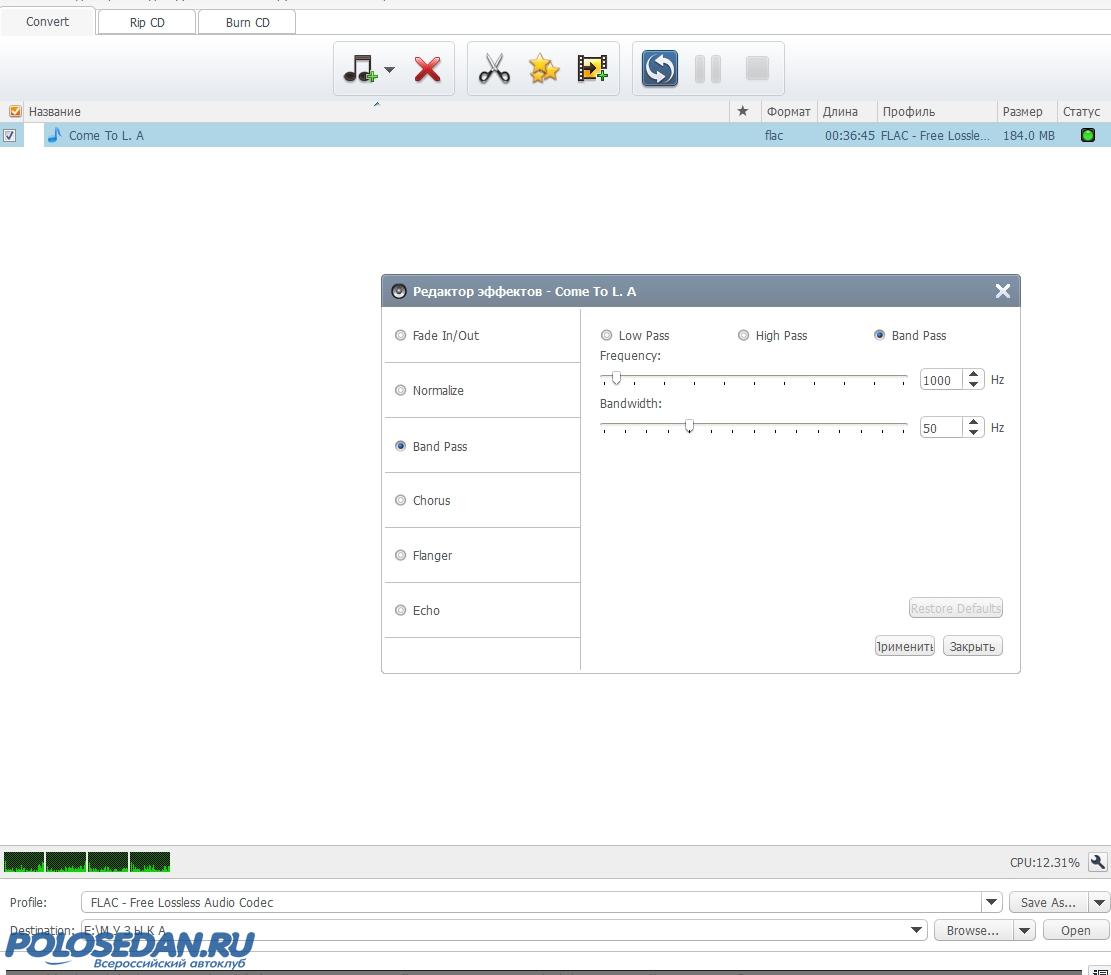Uncheck the Come To L. A track checkbox
The width and height of the screenshot is (1111, 975).
point(10,135)
